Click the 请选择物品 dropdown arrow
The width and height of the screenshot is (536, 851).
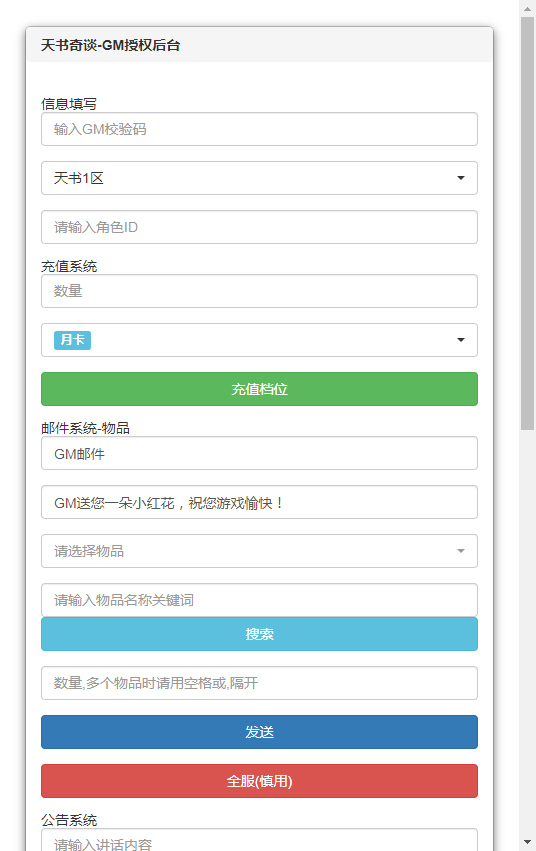click(461, 551)
